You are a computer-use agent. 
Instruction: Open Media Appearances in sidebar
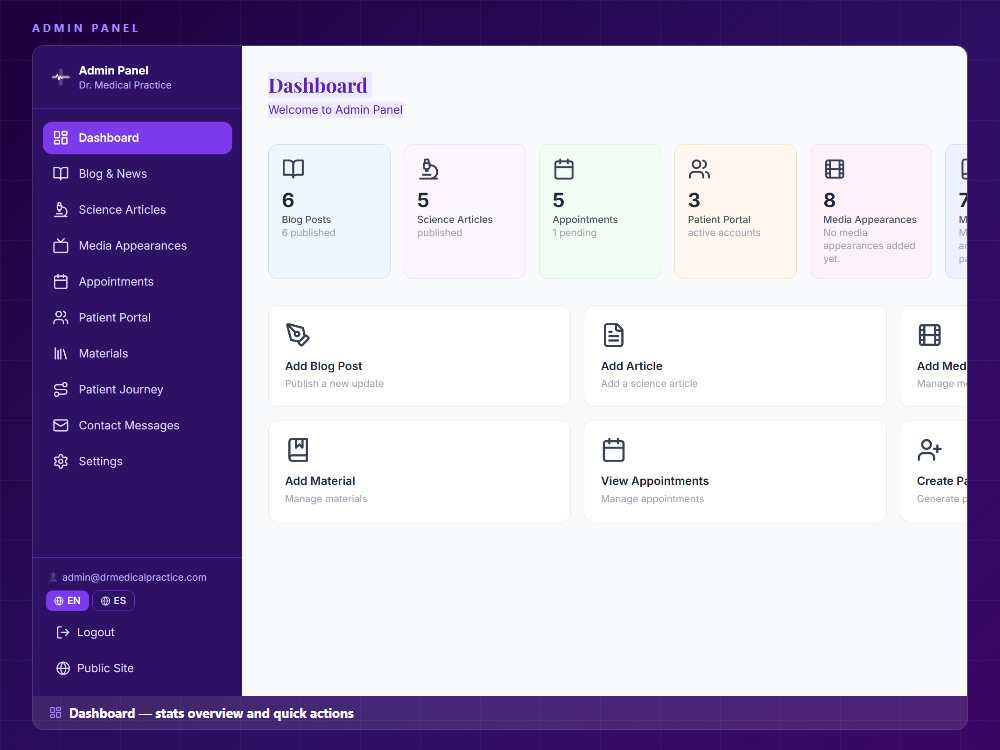point(137,246)
